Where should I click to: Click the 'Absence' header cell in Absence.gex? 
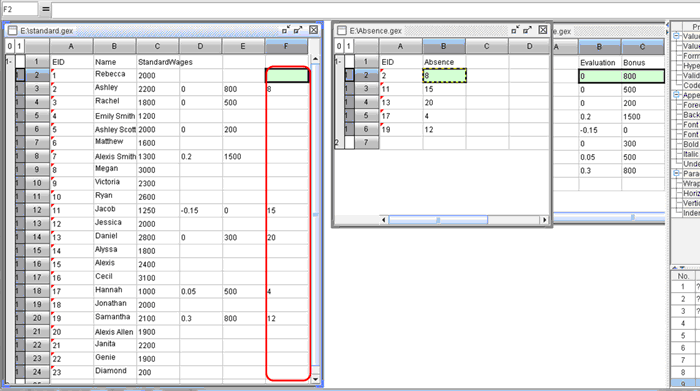tap(444, 62)
